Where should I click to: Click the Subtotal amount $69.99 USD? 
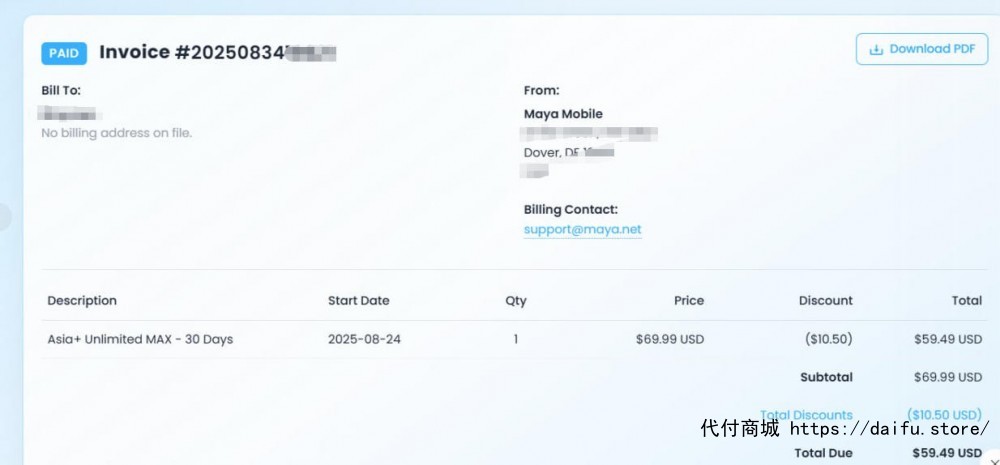tap(948, 377)
